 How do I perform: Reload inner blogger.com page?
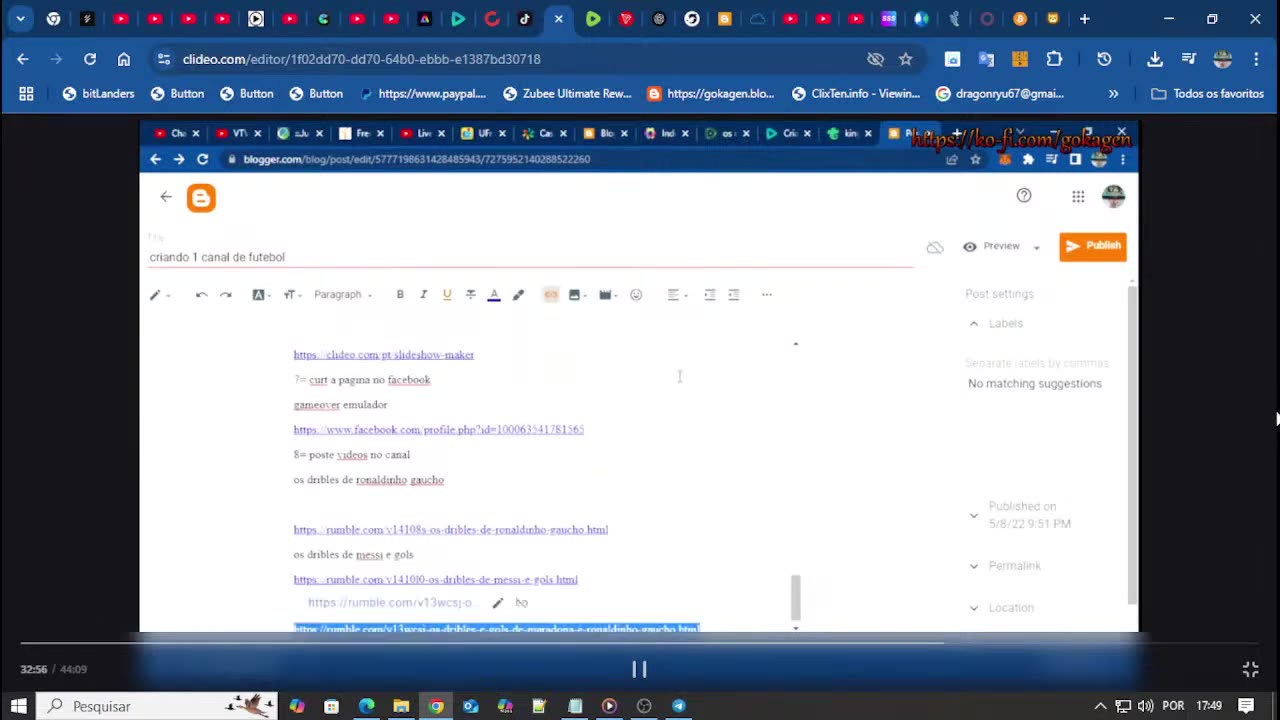point(202,159)
